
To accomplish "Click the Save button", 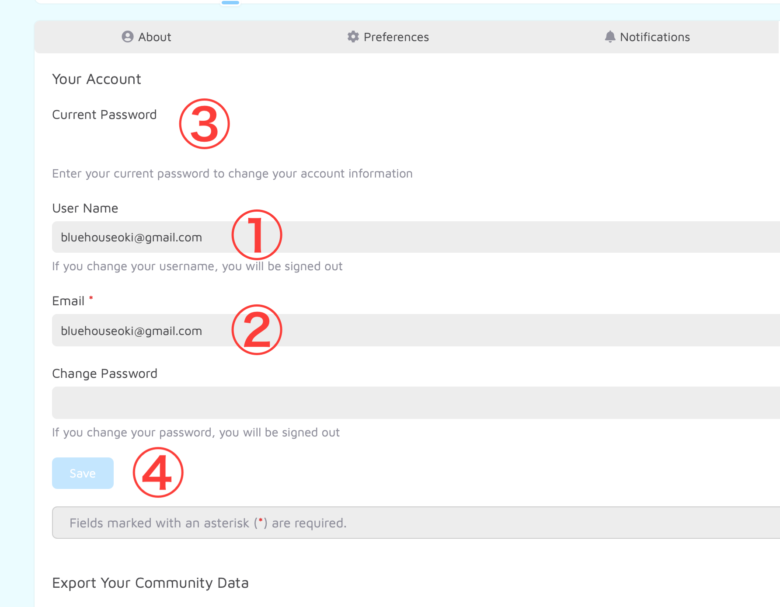I will click(x=83, y=473).
